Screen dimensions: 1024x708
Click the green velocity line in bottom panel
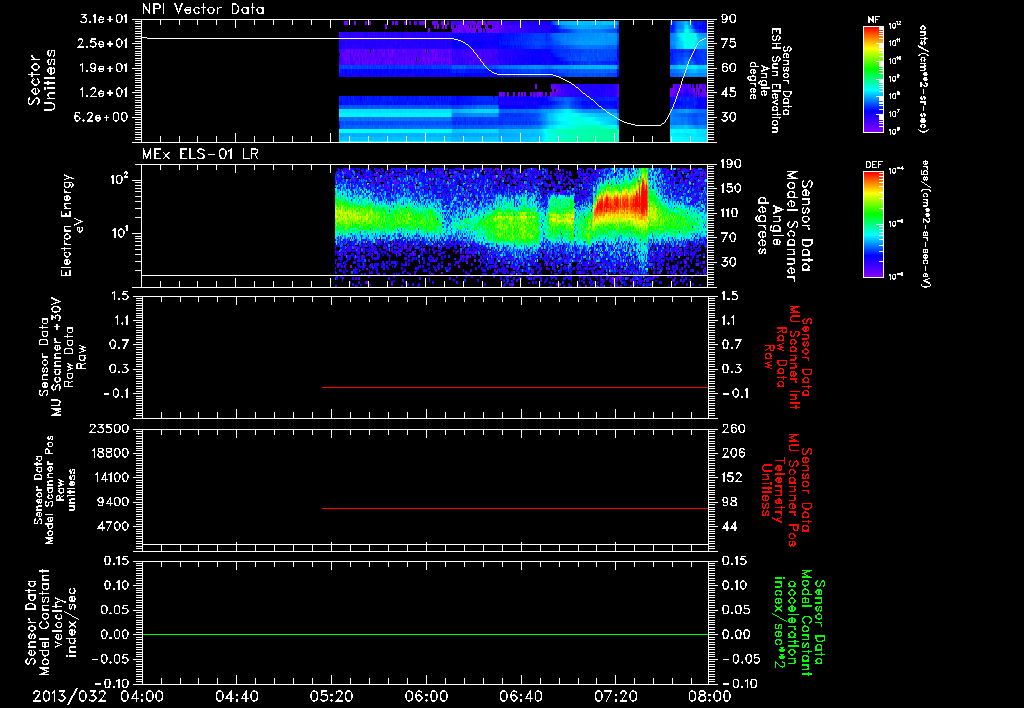point(425,634)
